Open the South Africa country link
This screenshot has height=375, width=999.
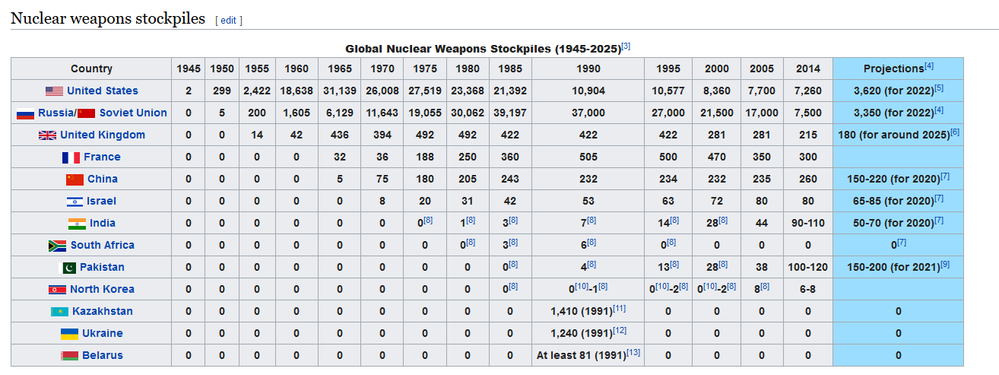tap(103, 245)
